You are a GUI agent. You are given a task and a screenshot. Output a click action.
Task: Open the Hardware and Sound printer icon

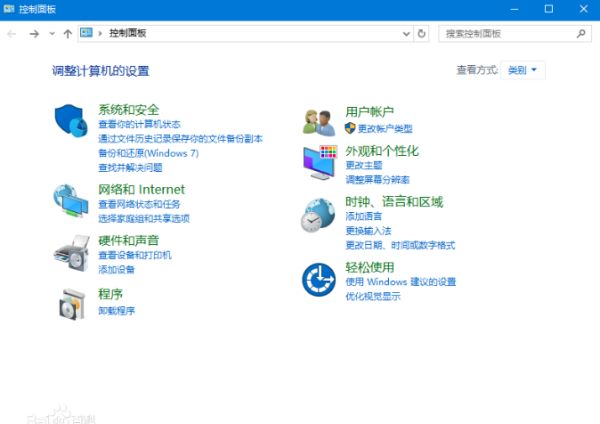[x=72, y=253]
